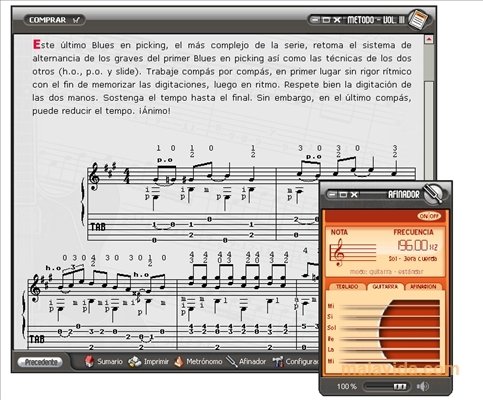Adjust the tuner volume slider

point(387,386)
